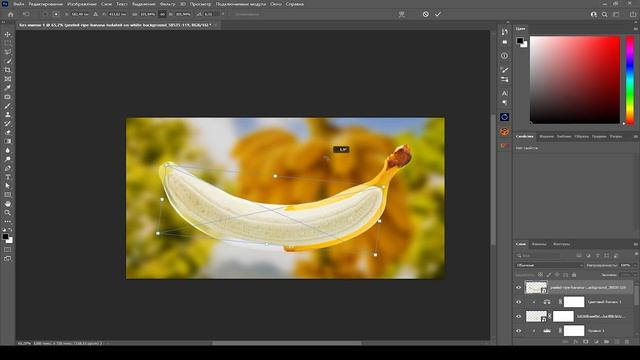
Task: Toggle warp mode icon in options bar
Action: (x=402, y=14)
